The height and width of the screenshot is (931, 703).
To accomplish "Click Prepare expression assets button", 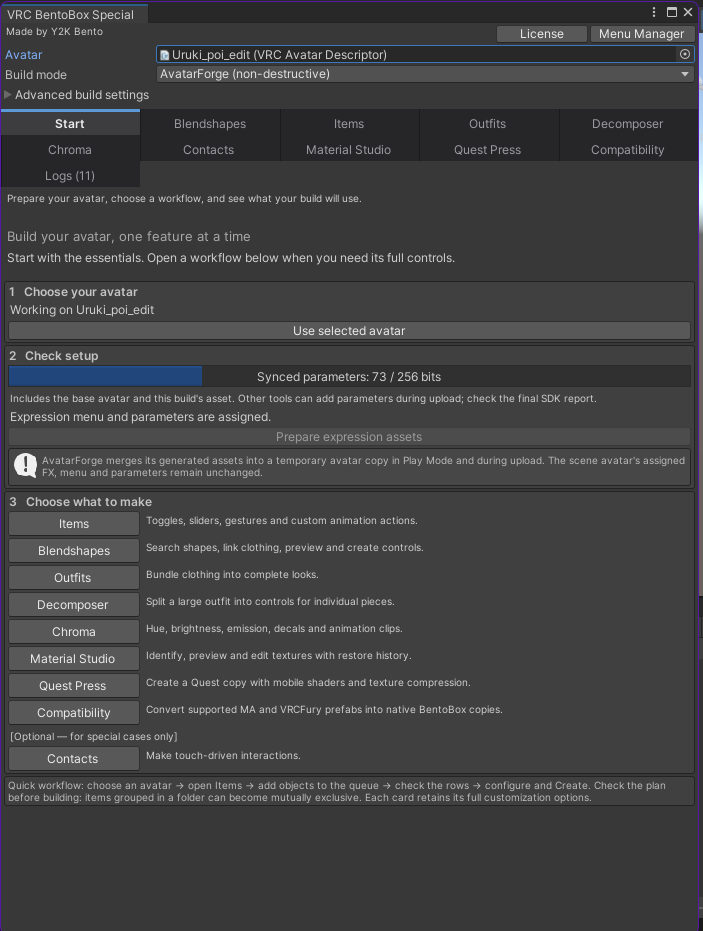I will 349,437.
